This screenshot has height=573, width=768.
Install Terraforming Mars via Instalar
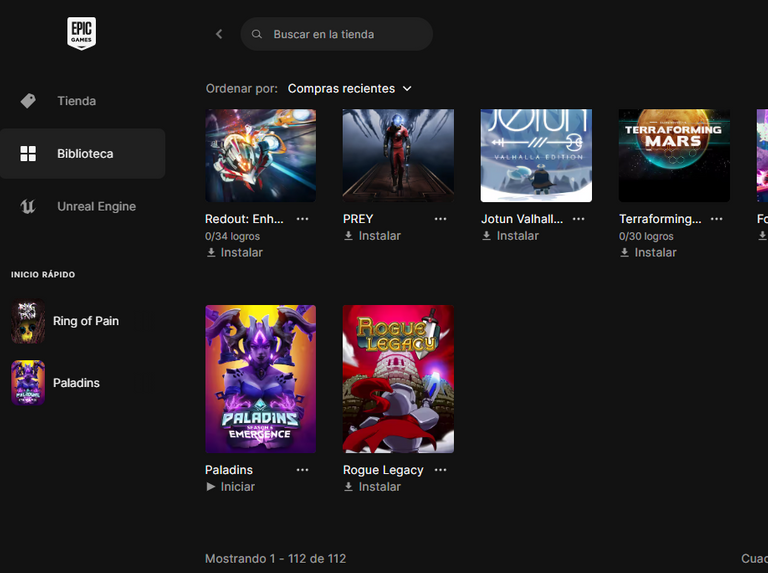[648, 252]
